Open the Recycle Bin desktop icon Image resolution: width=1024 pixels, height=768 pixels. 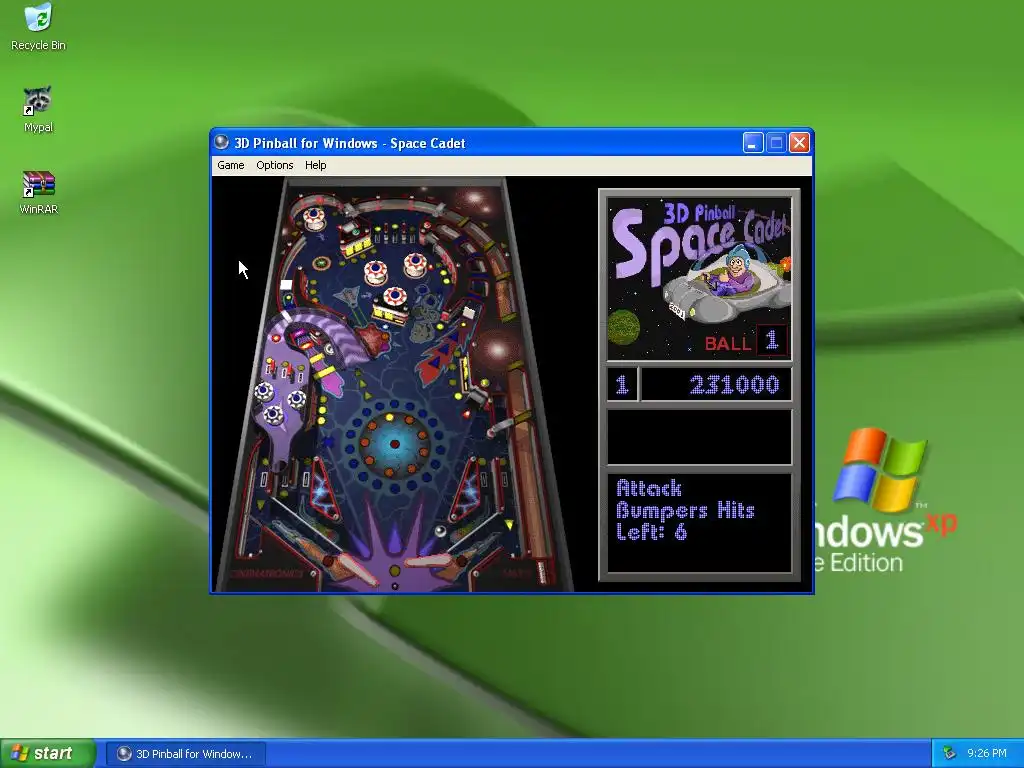[38, 27]
